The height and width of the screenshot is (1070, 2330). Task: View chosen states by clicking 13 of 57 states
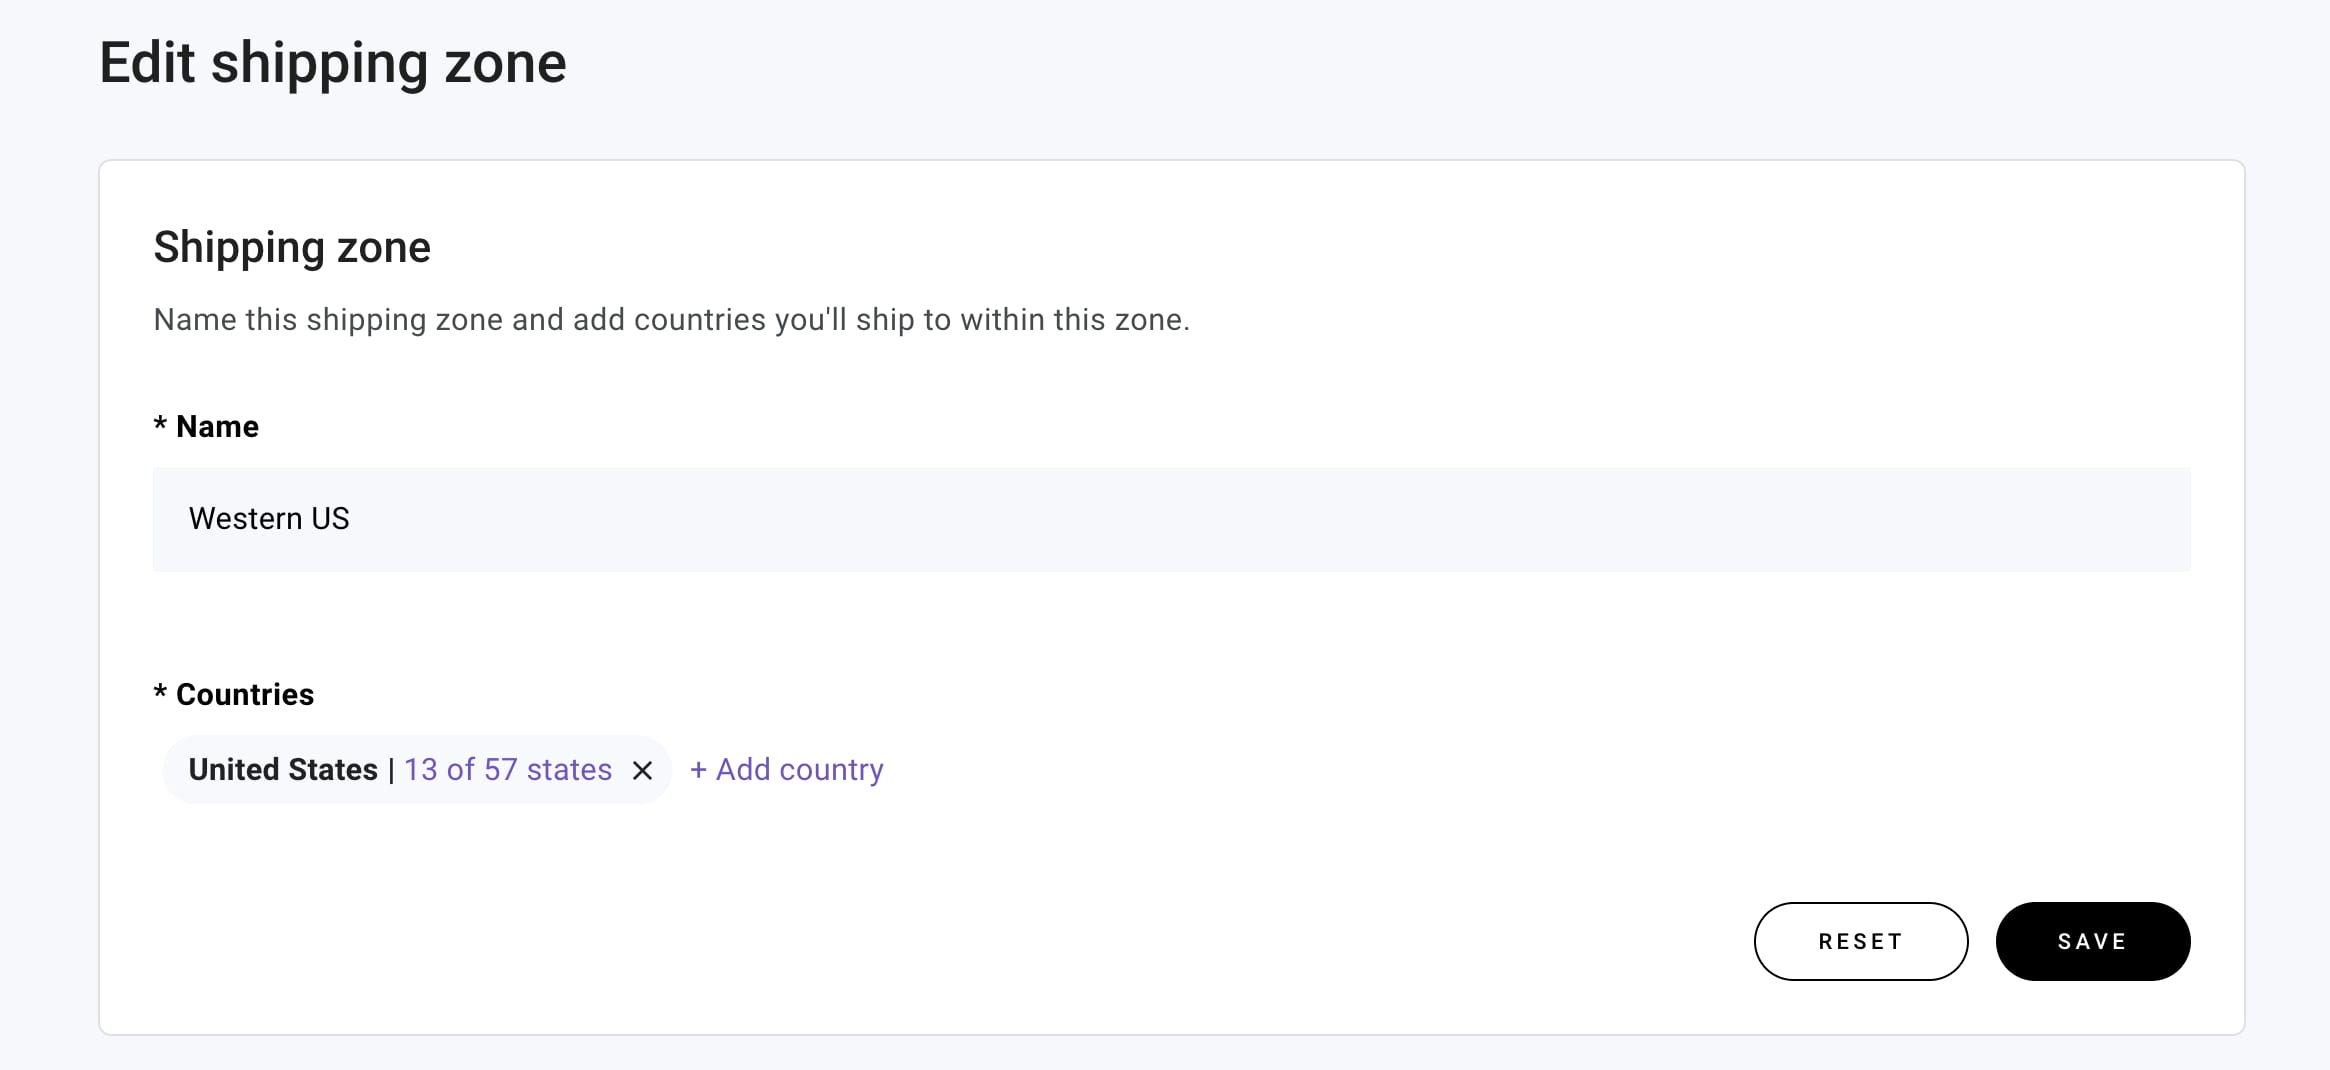507,770
